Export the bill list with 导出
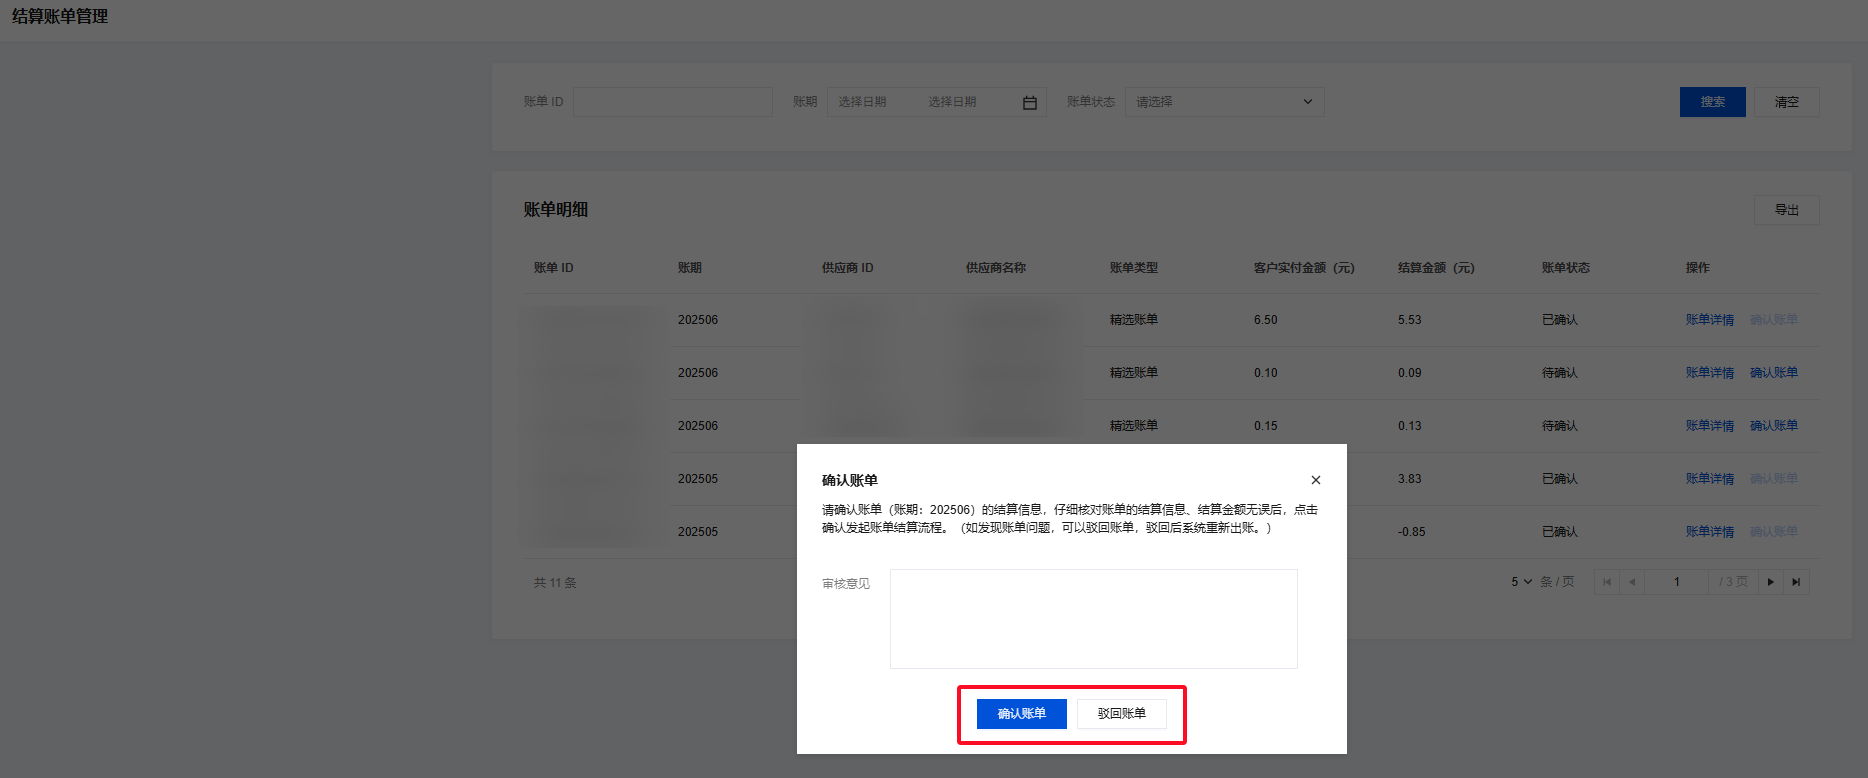The width and height of the screenshot is (1868, 778). 1786,210
